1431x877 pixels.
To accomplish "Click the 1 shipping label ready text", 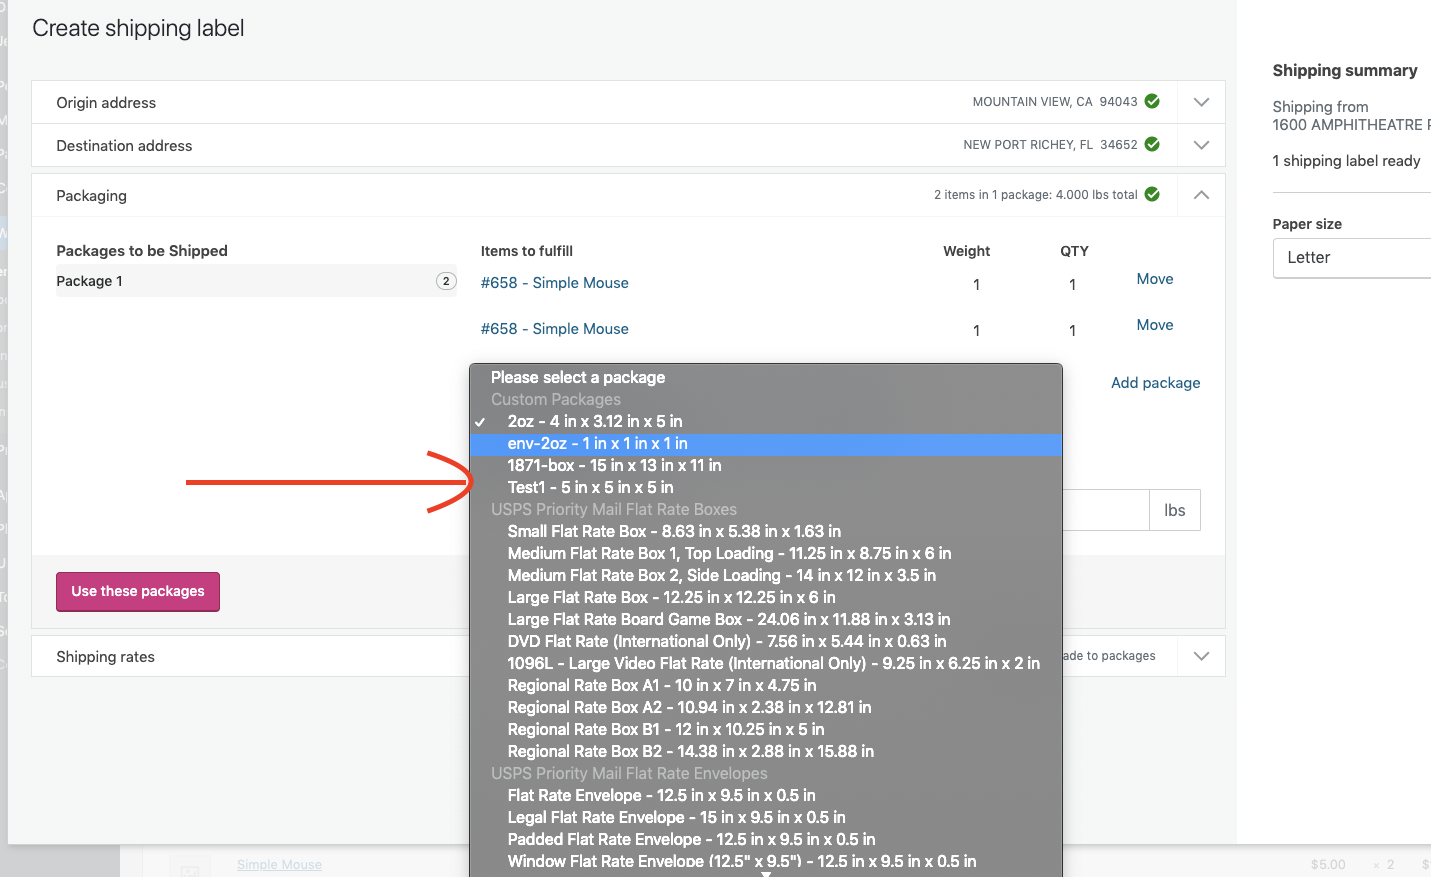I will tap(1346, 160).
